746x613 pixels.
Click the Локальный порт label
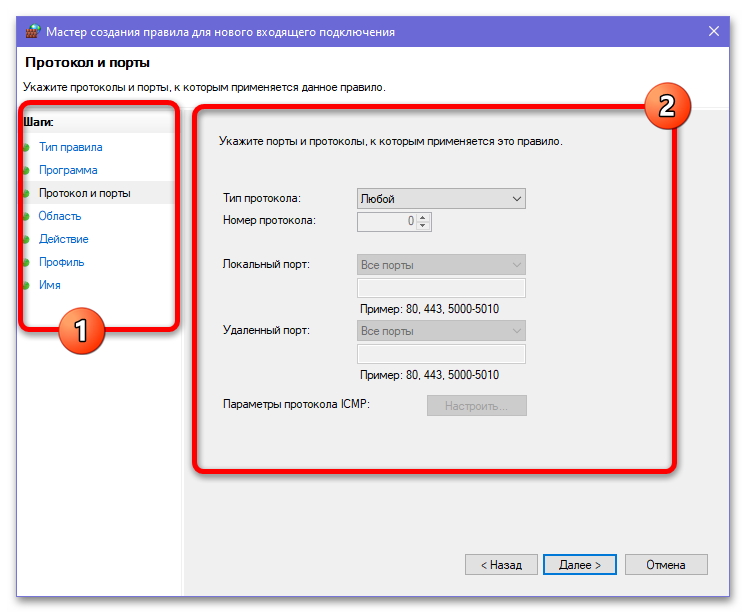[266, 264]
